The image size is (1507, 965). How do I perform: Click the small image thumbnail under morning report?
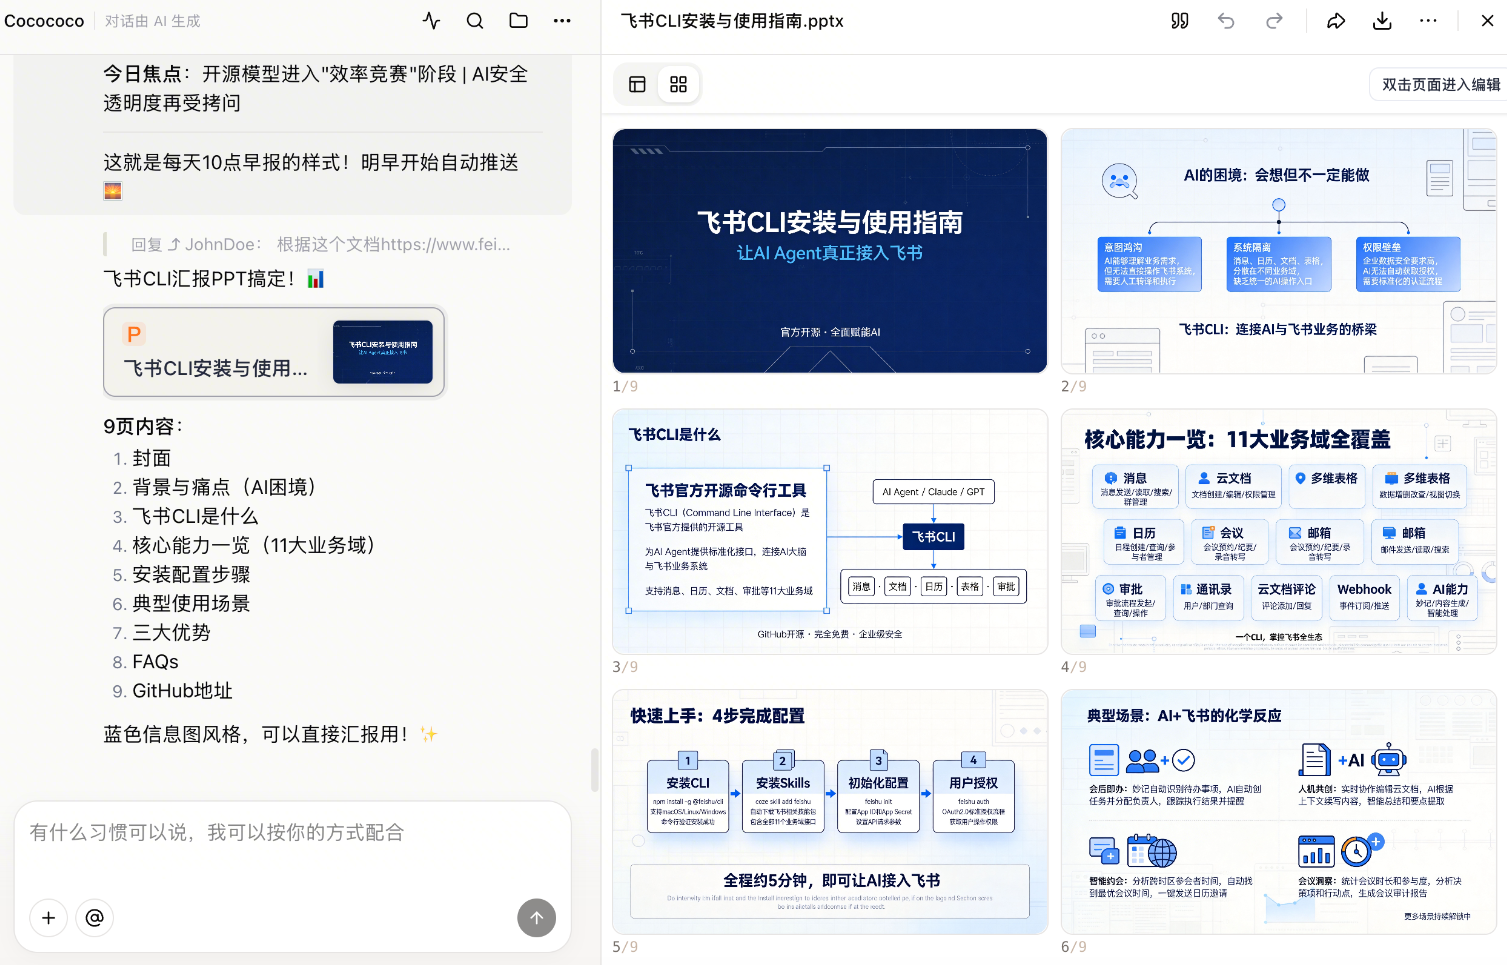click(113, 191)
